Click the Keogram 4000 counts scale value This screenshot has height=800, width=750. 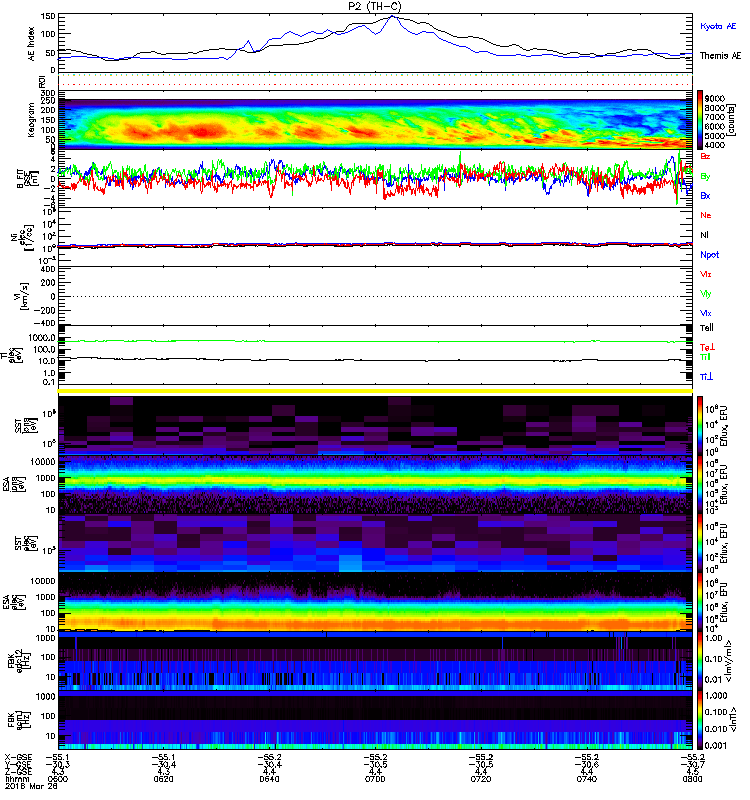[715, 145]
